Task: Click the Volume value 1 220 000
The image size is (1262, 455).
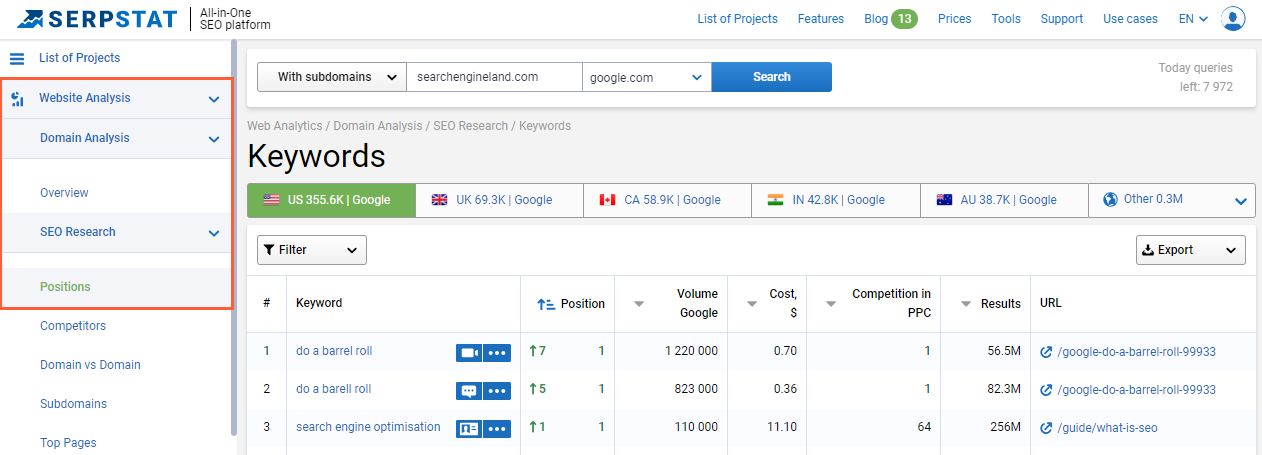Action: pos(691,351)
